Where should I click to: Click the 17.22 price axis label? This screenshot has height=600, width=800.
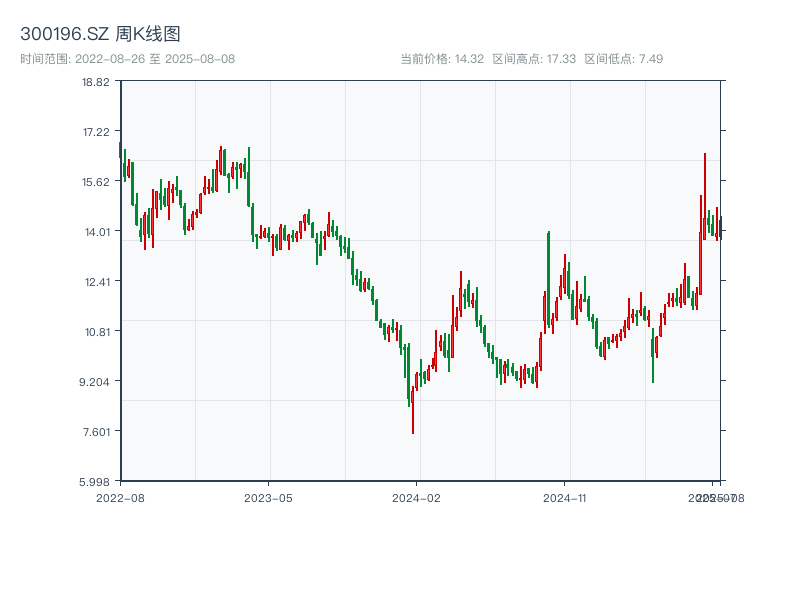tap(96, 131)
